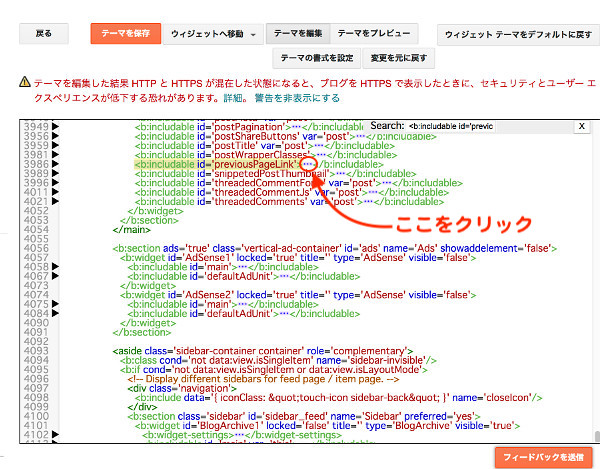Expand fold arrow at line 4075
This screenshot has height=469, width=600.
[55, 304]
